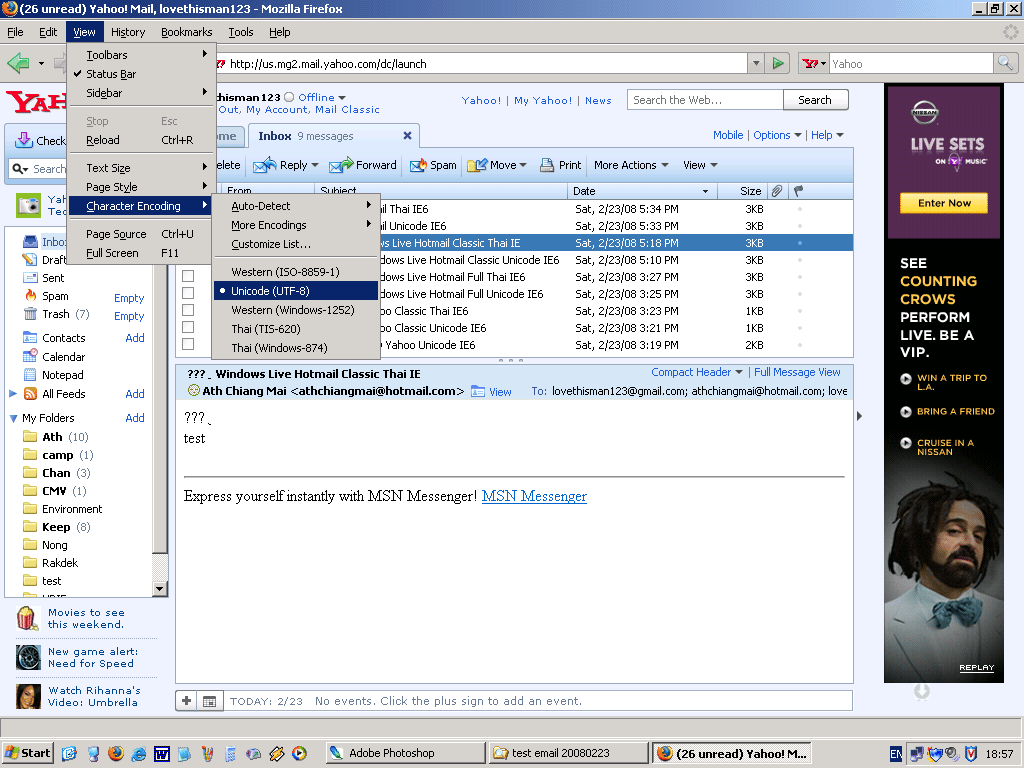Open the Tools menu in Firefox
Image resolution: width=1024 pixels, height=768 pixels.
[240, 32]
